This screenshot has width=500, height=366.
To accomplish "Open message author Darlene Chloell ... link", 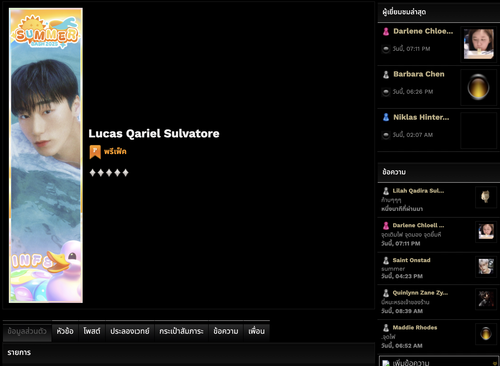I will (x=418, y=225).
